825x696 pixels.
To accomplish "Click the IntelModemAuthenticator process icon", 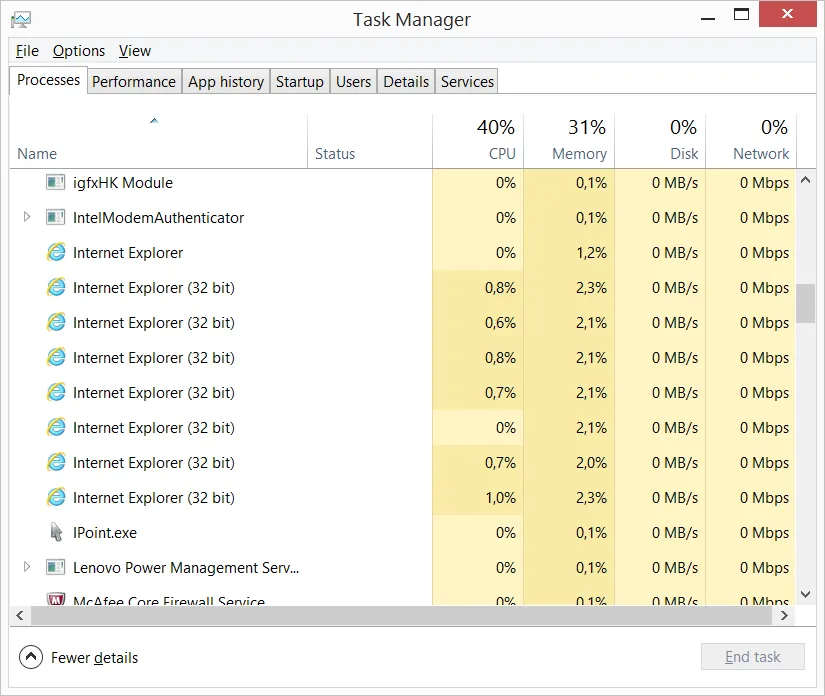I will tap(55, 217).
